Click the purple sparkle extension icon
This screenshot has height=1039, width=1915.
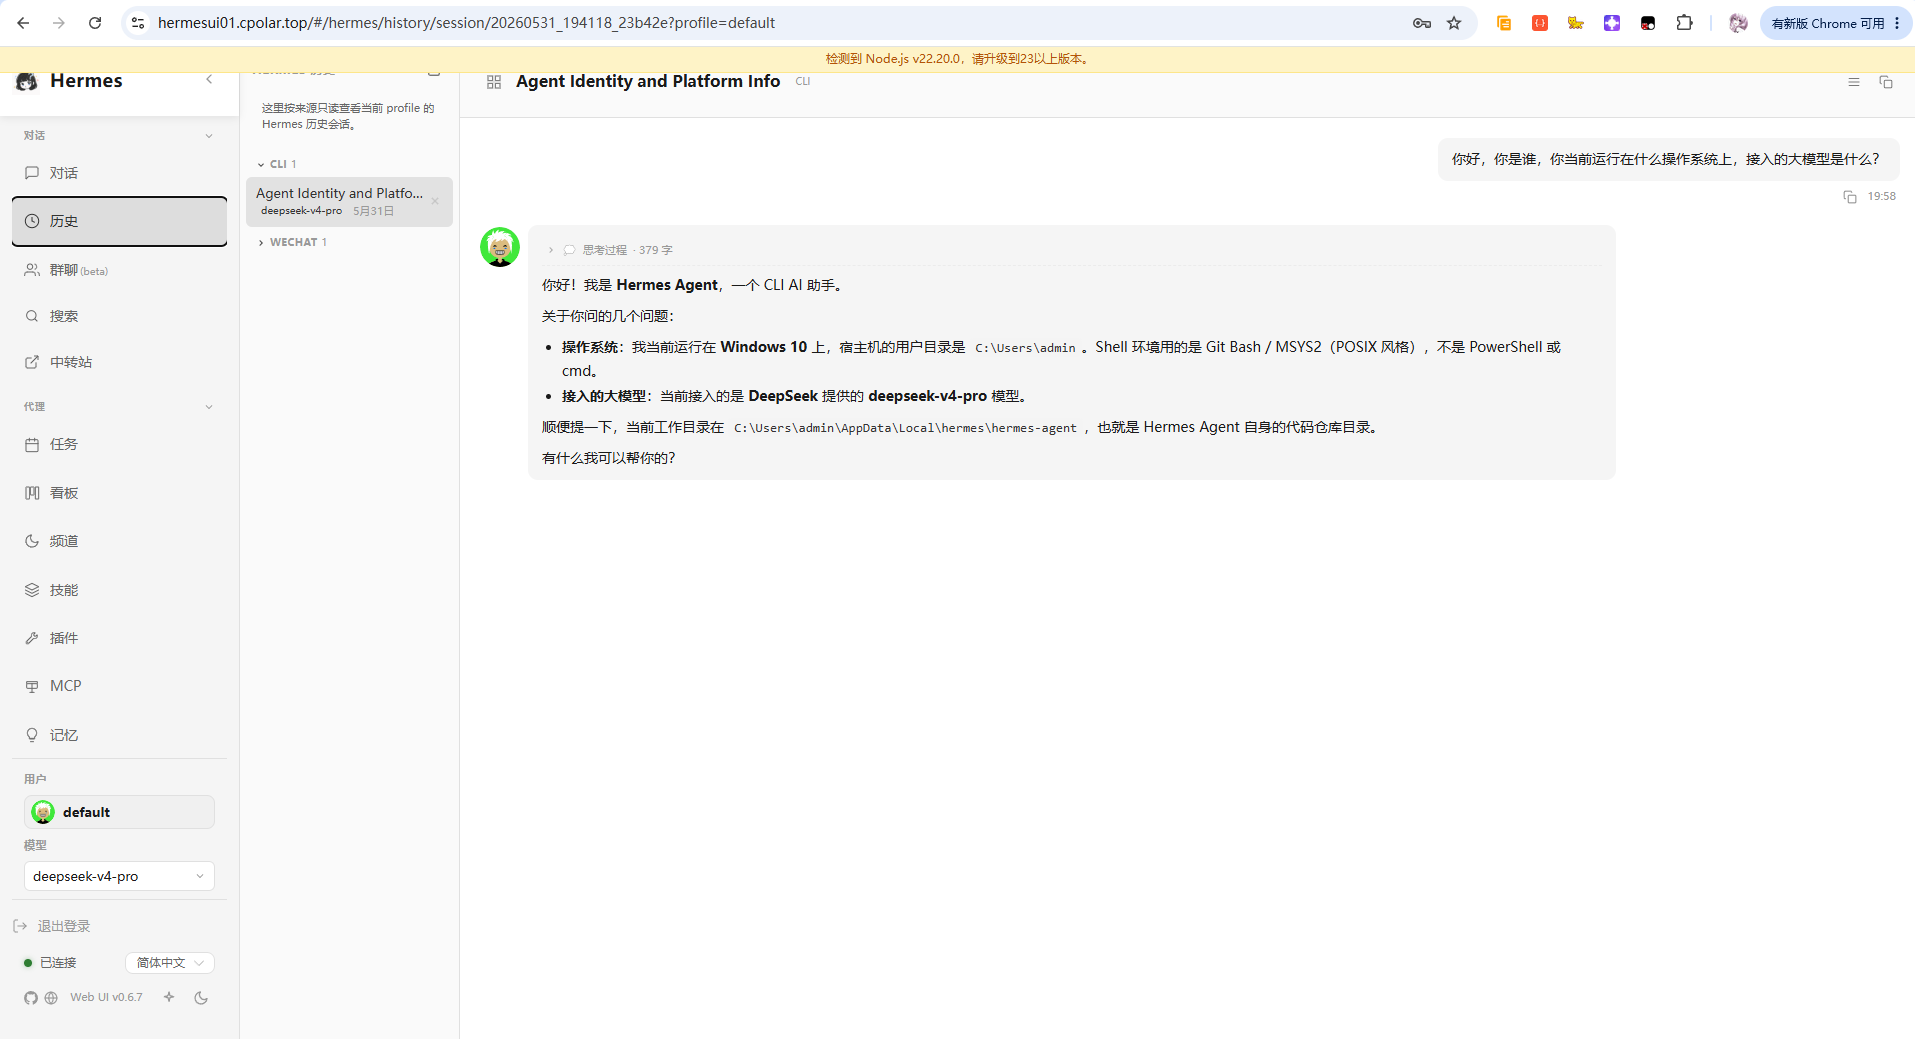point(1612,23)
